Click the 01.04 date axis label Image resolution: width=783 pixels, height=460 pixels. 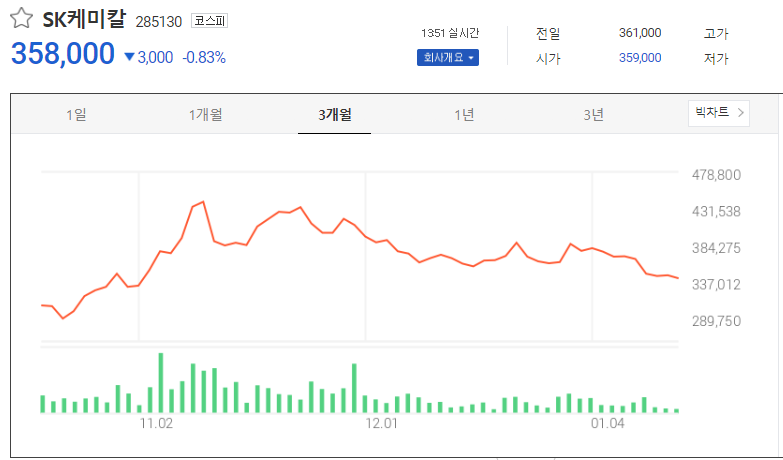[608, 424]
